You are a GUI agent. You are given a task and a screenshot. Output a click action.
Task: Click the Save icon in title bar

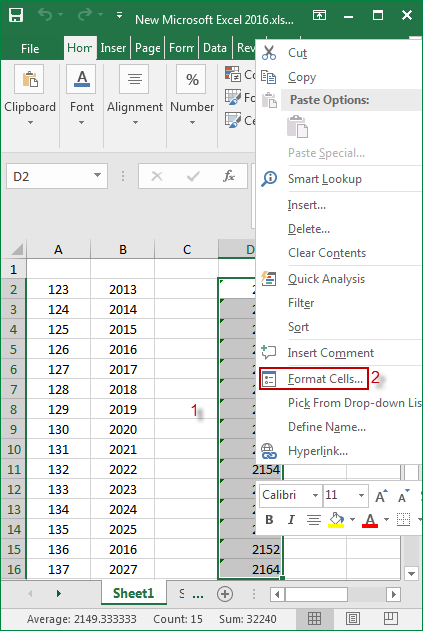point(16,16)
